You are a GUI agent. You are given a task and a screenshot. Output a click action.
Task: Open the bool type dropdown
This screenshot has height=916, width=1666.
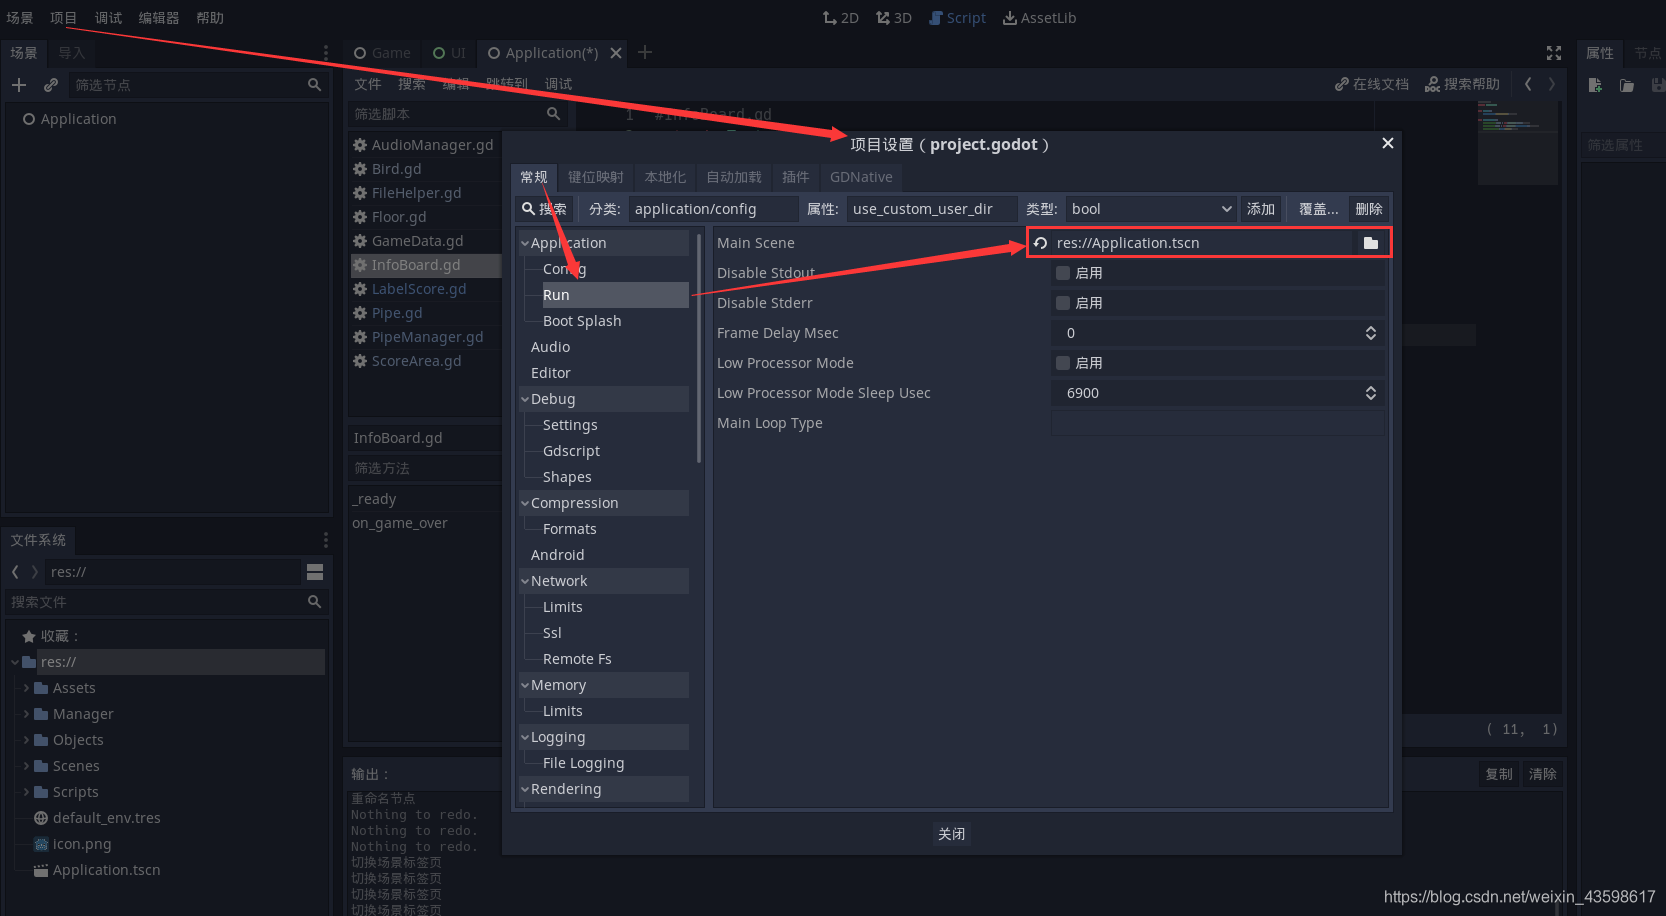[x=1152, y=209]
